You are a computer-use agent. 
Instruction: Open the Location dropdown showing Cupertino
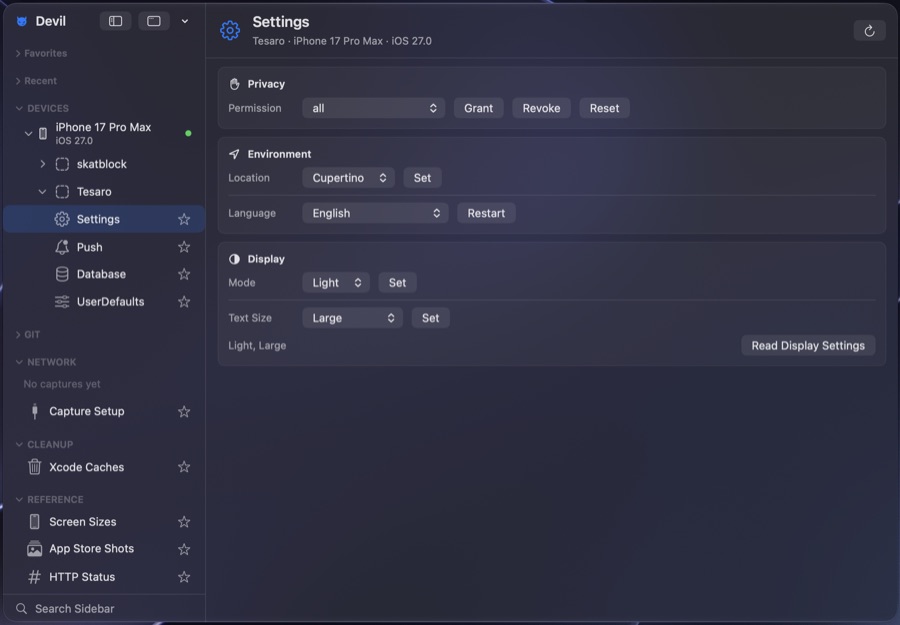pos(348,178)
